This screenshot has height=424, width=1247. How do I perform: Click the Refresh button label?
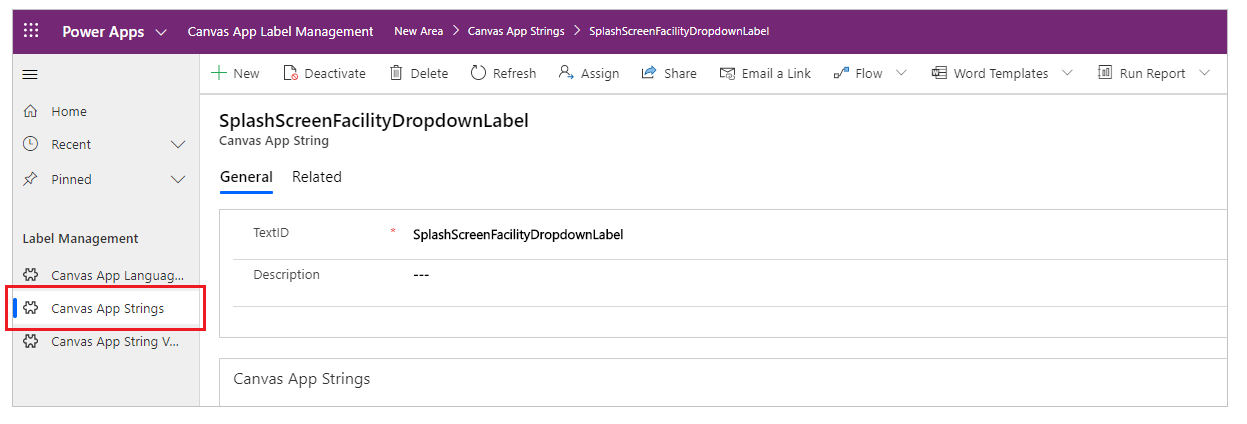(x=514, y=73)
